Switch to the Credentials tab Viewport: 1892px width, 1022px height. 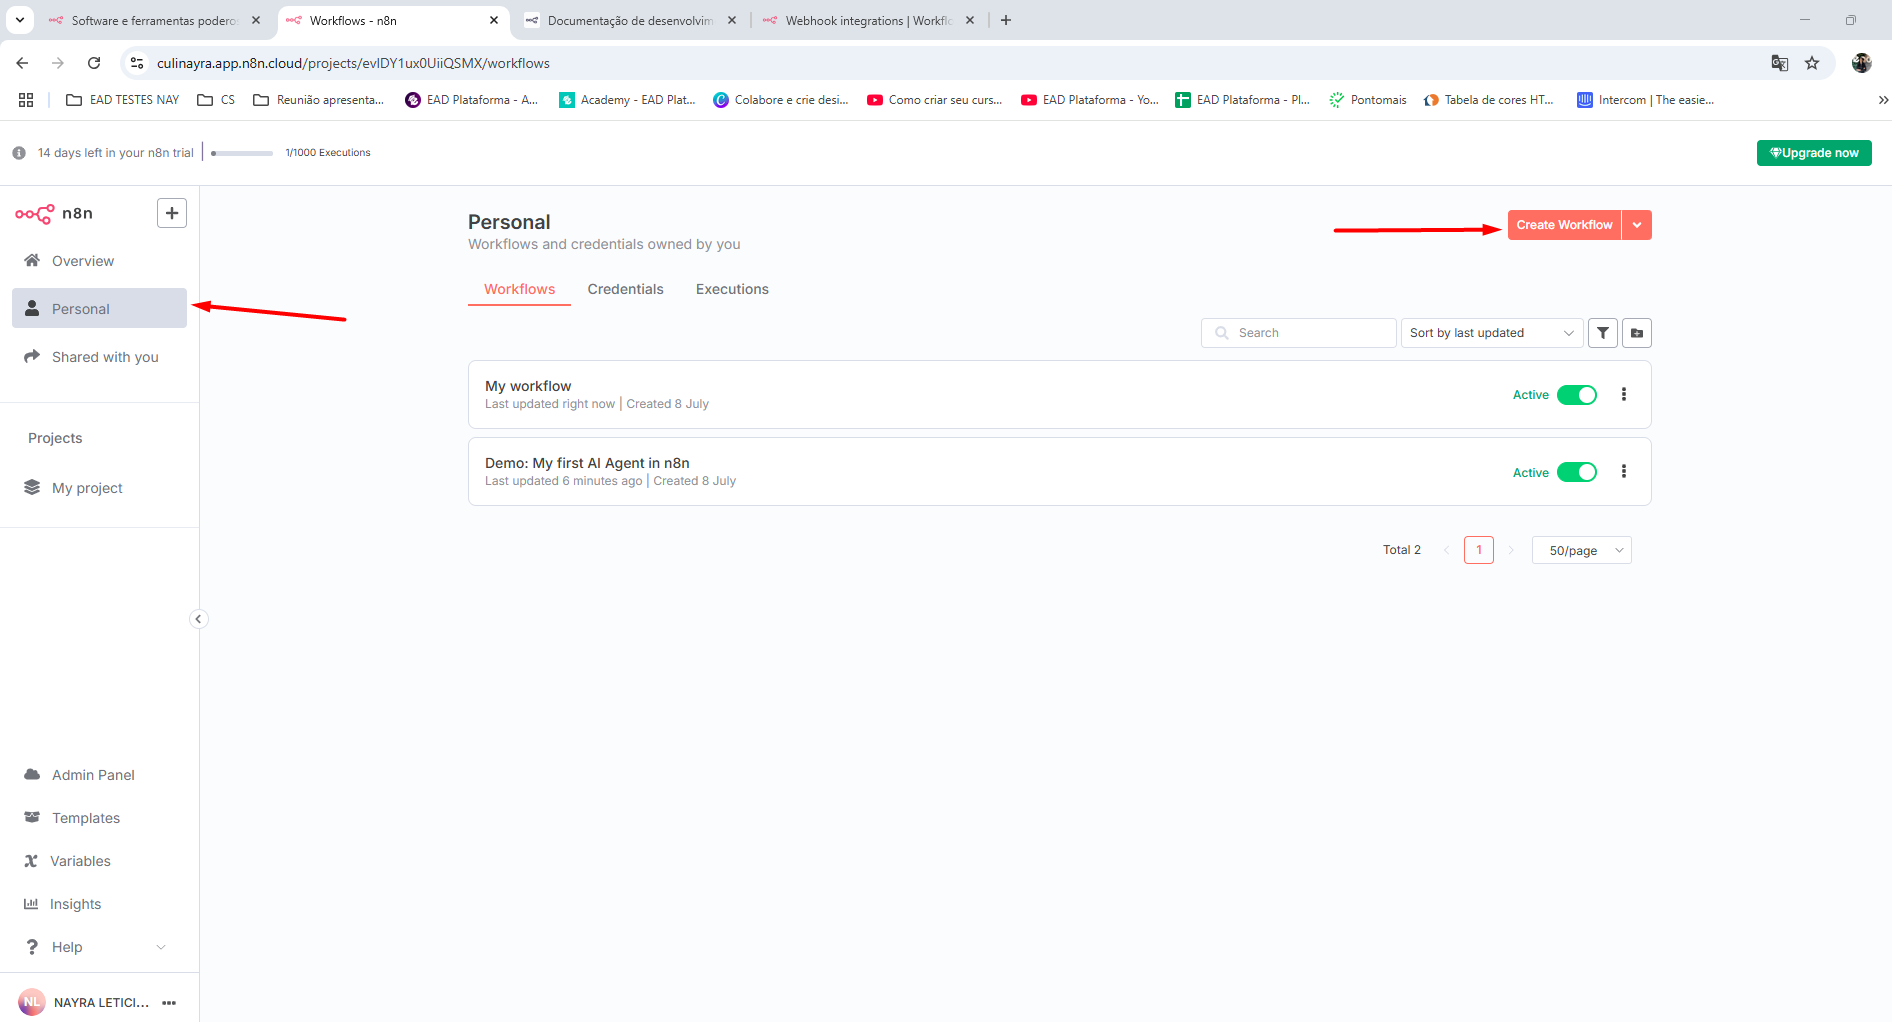(x=625, y=289)
